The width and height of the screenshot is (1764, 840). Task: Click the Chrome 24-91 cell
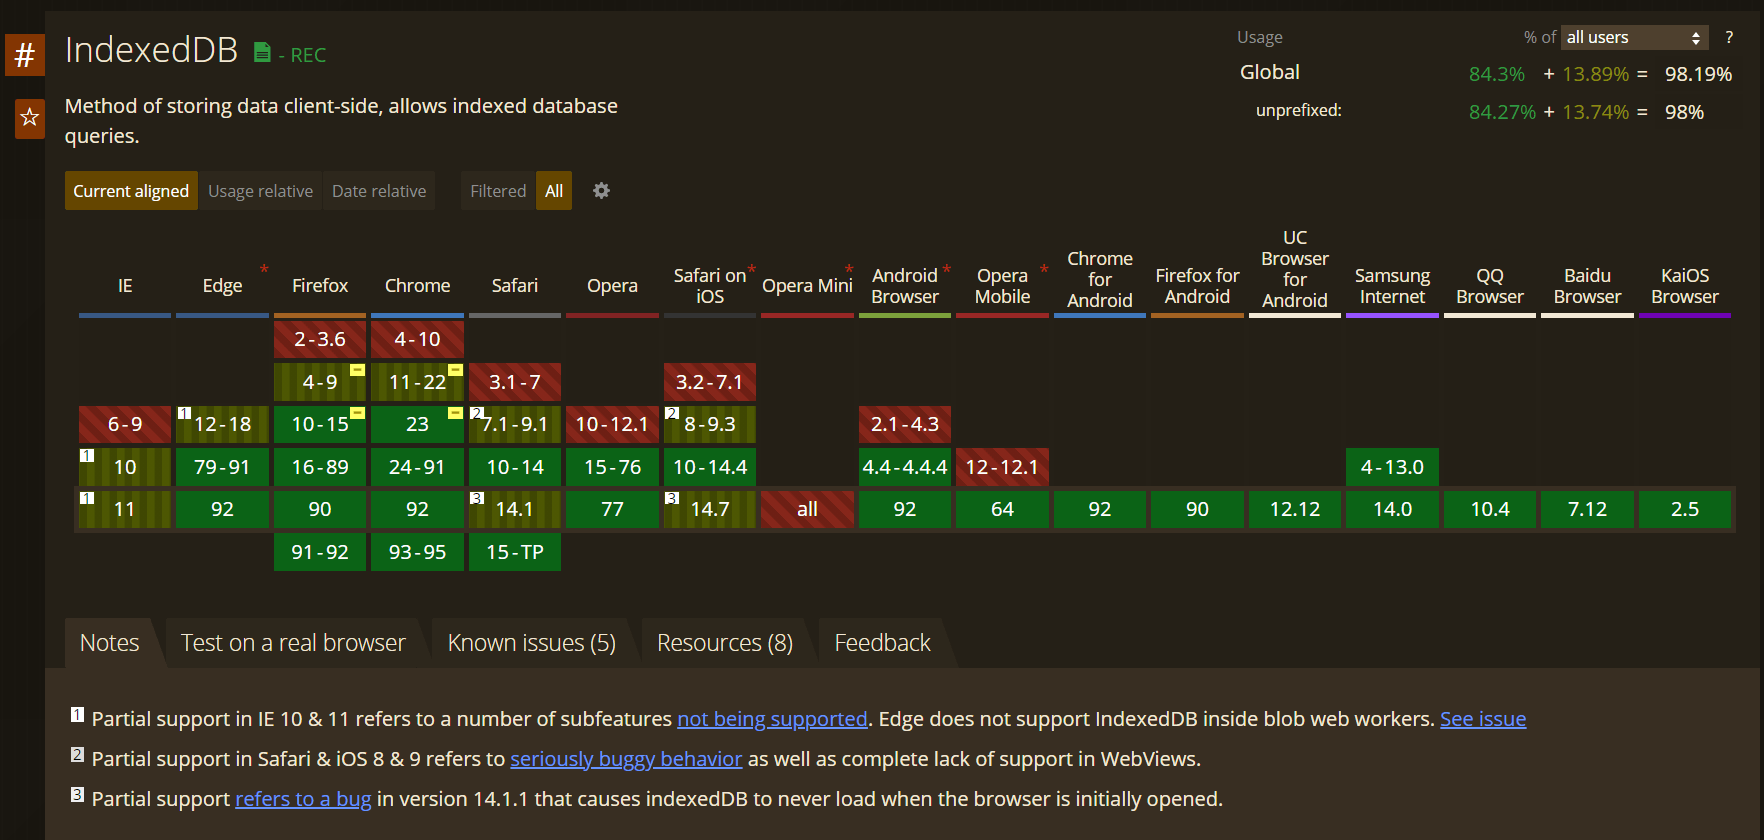[417, 467]
